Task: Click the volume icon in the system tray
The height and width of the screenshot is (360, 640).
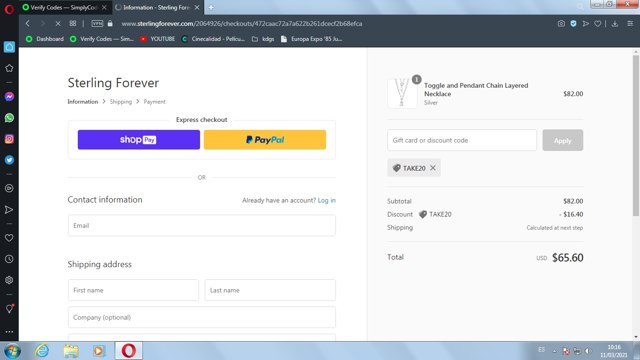Action: tap(588, 351)
